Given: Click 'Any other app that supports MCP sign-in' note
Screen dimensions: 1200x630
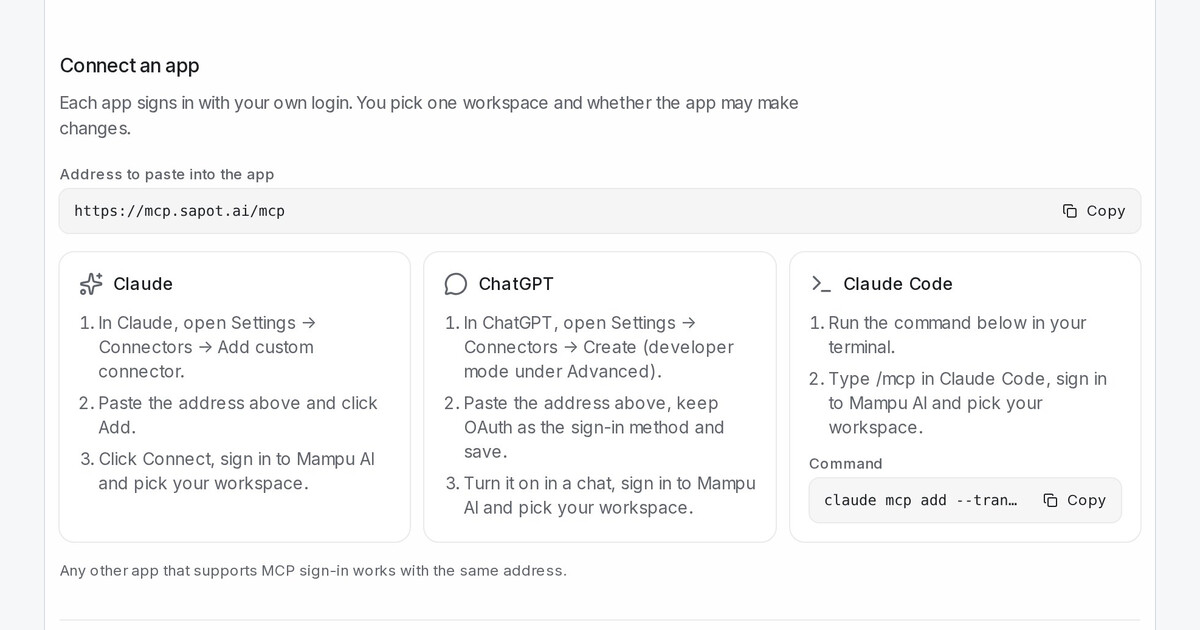Looking at the screenshot, I should pos(313,571).
